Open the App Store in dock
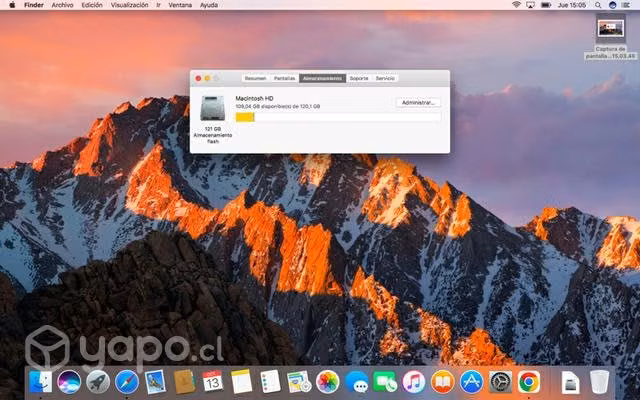This screenshot has height=400, width=640. [471, 382]
